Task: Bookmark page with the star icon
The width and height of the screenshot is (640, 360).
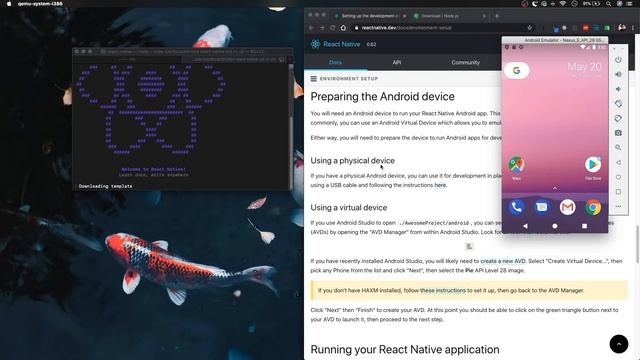Action: click(x=530, y=28)
